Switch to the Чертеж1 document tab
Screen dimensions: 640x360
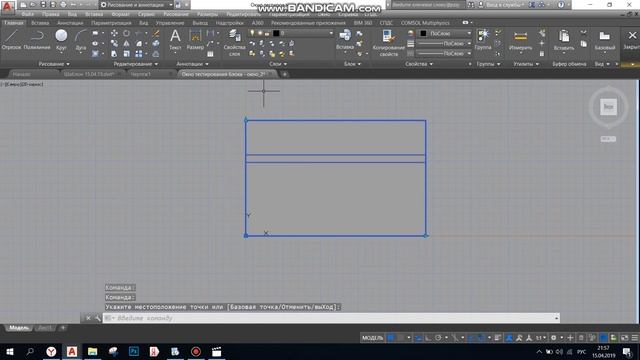click(149, 74)
